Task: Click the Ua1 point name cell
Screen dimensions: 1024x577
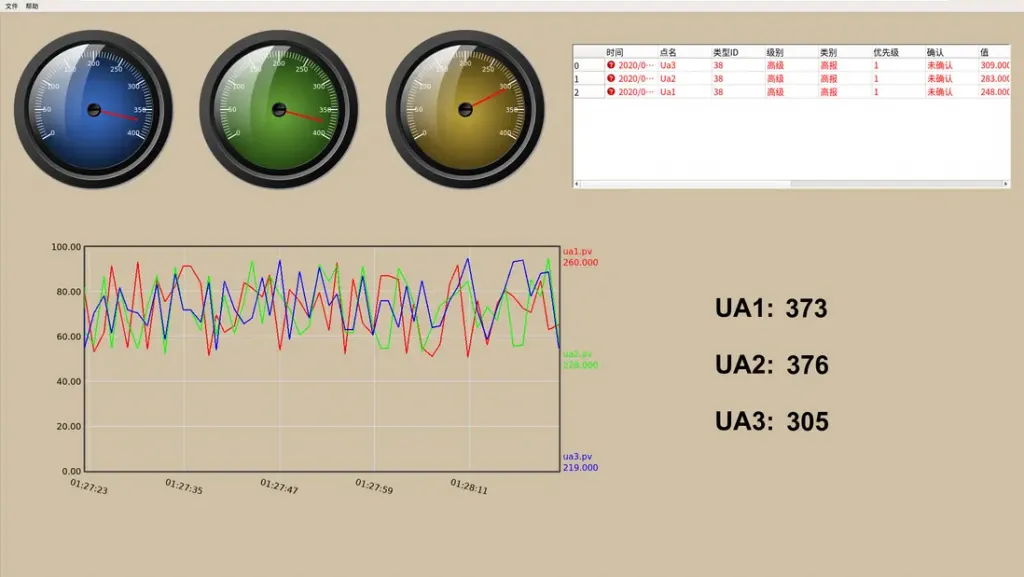Action: coord(684,92)
